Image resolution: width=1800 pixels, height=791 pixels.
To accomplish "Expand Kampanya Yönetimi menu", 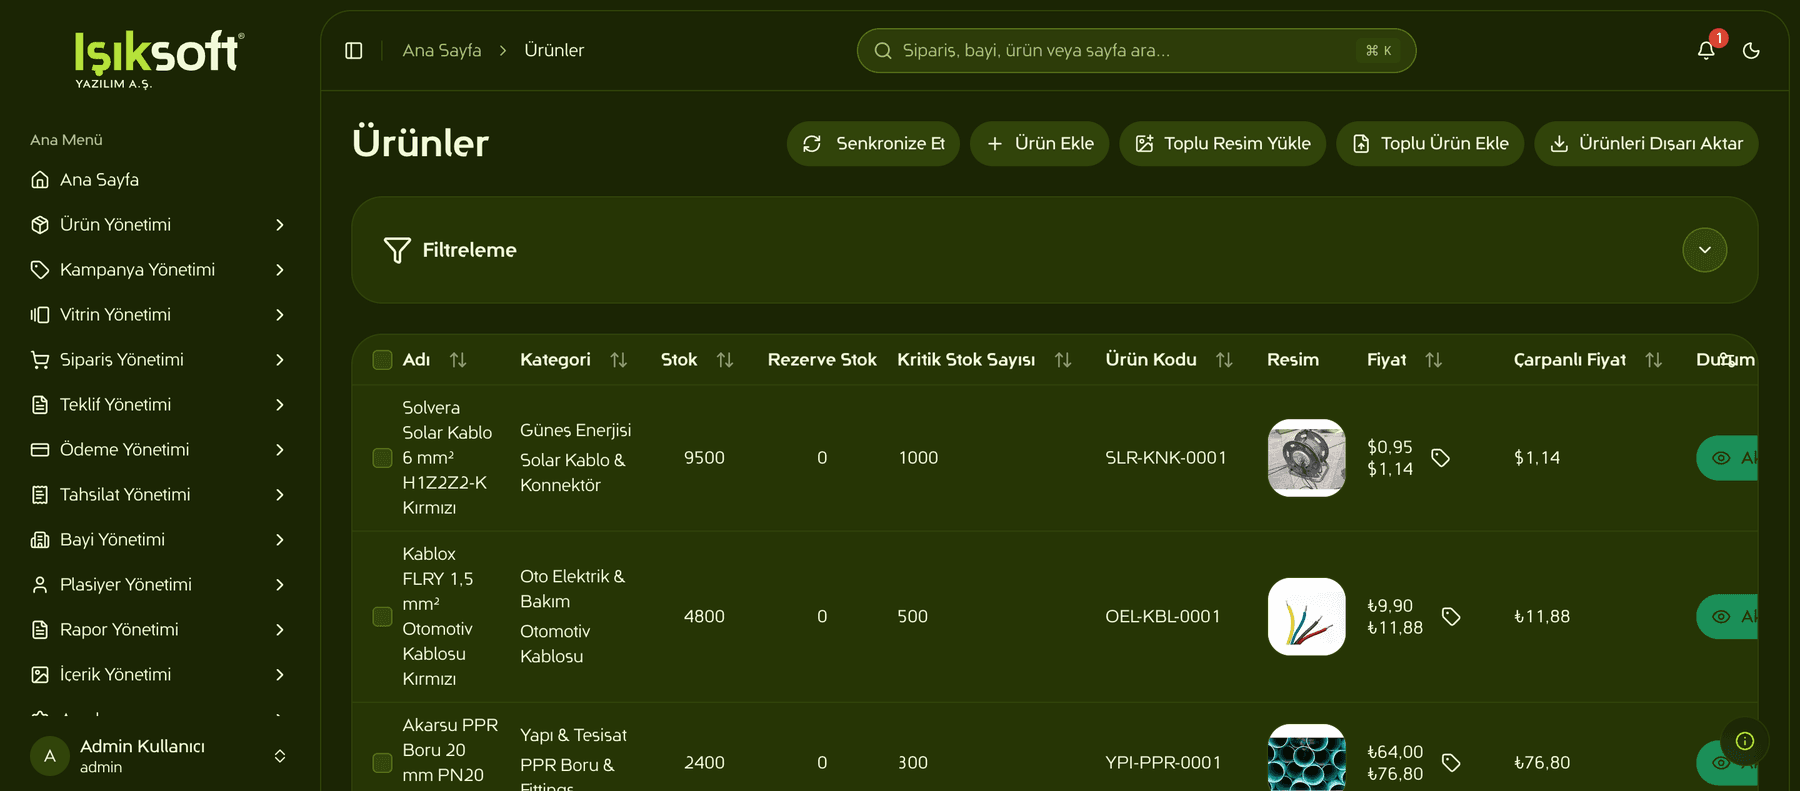I will coord(280,270).
